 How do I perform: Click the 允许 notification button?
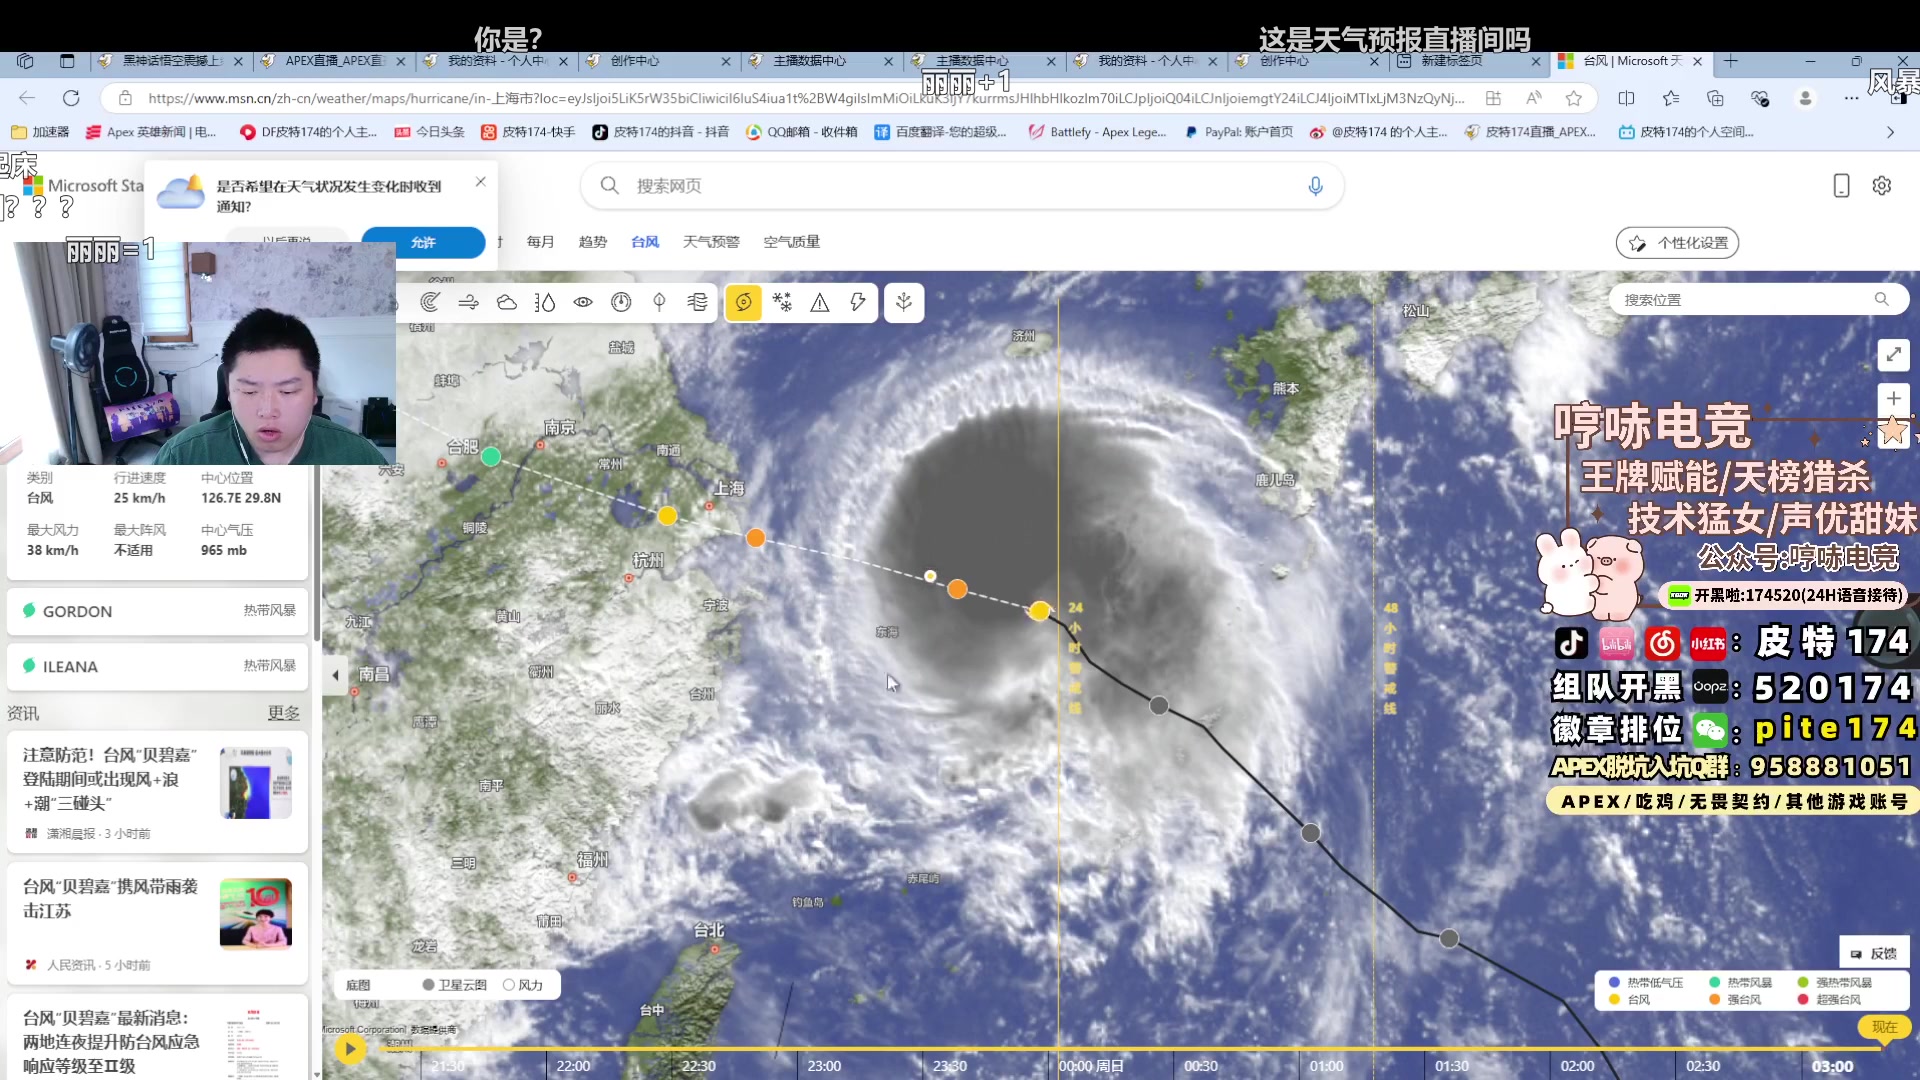(423, 243)
